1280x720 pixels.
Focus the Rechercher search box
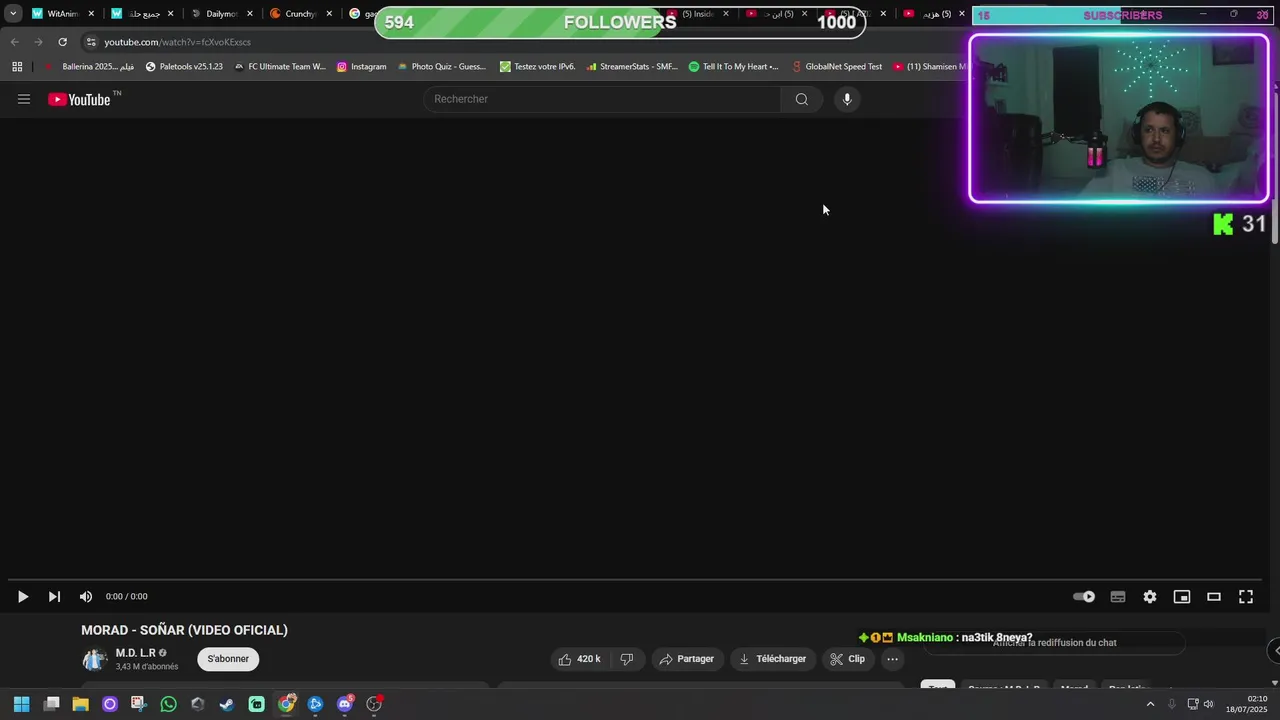coord(602,99)
